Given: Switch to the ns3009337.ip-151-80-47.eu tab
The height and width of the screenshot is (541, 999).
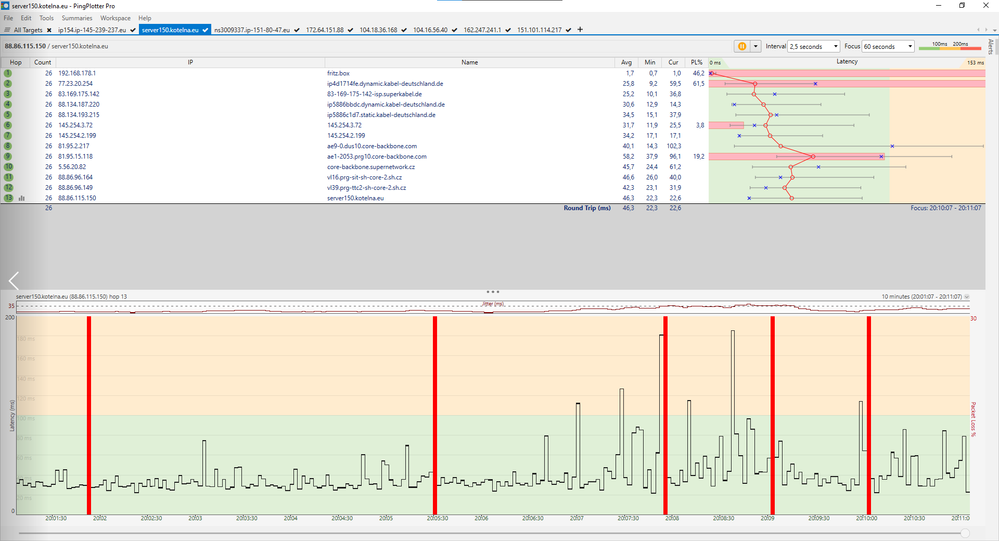Looking at the screenshot, I should click(252, 30).
